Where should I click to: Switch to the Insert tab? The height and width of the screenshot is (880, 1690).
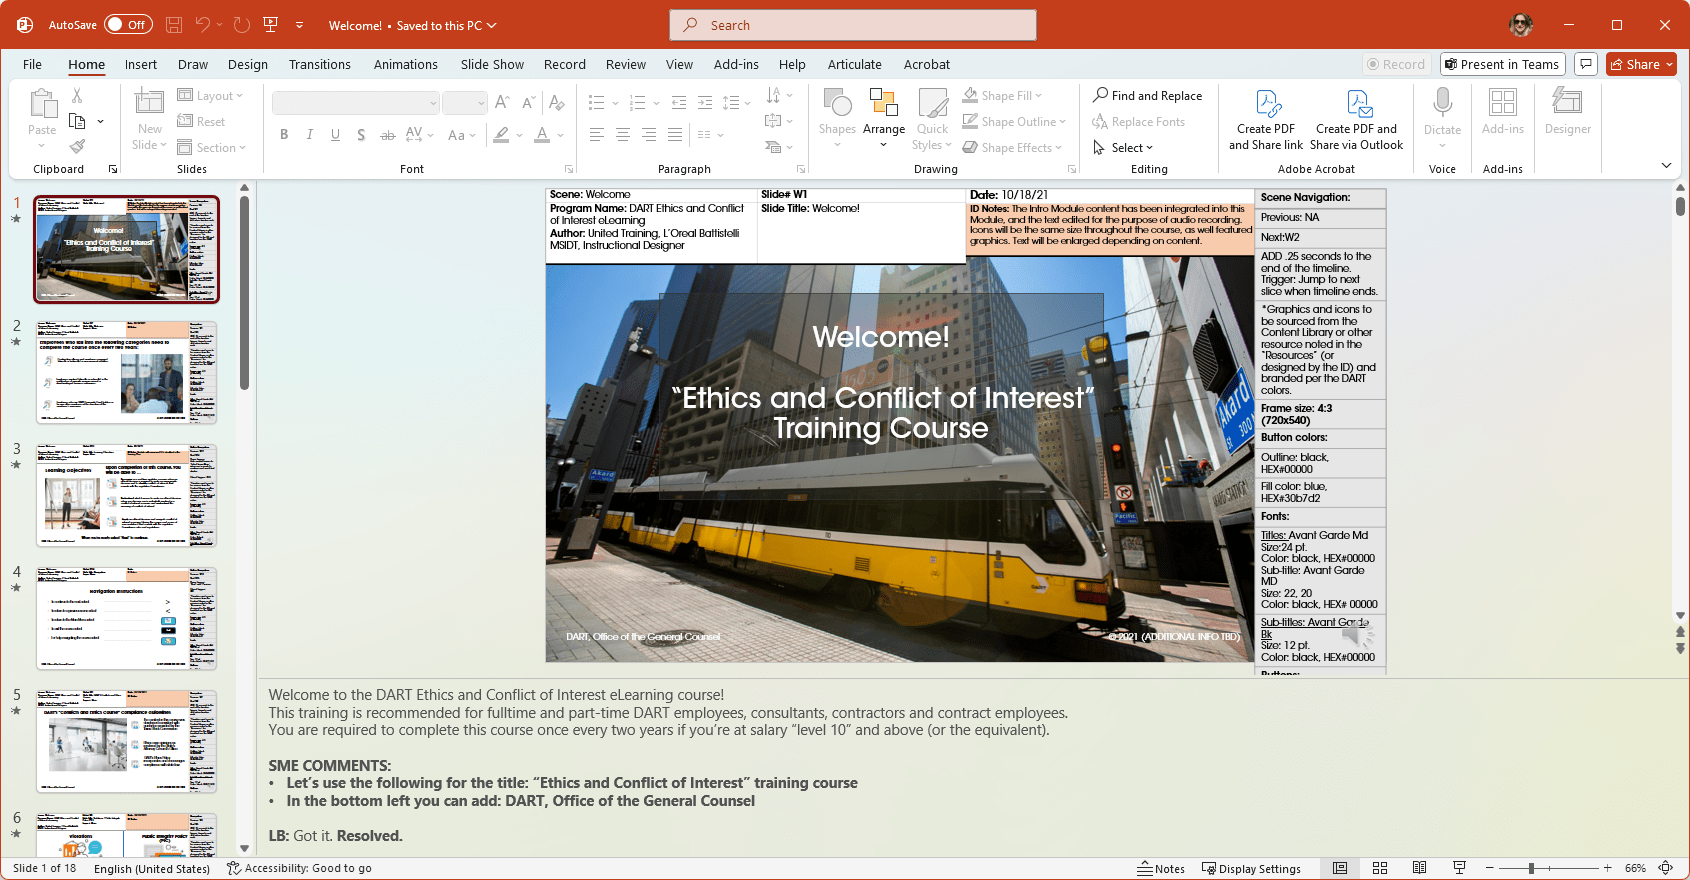(x=141, y=64)
